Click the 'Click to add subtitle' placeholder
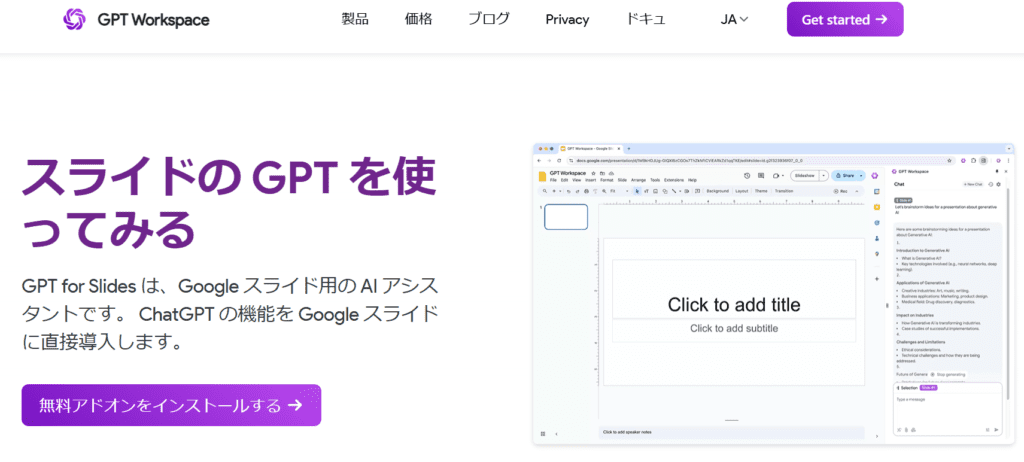Viewport: 1024px width, 462px height. (734, 328)
